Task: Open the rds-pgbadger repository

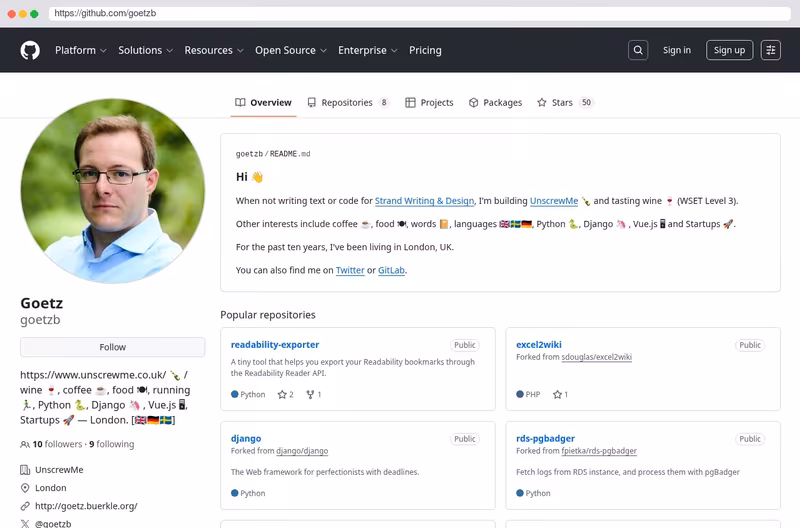Action: click(545, 439)
